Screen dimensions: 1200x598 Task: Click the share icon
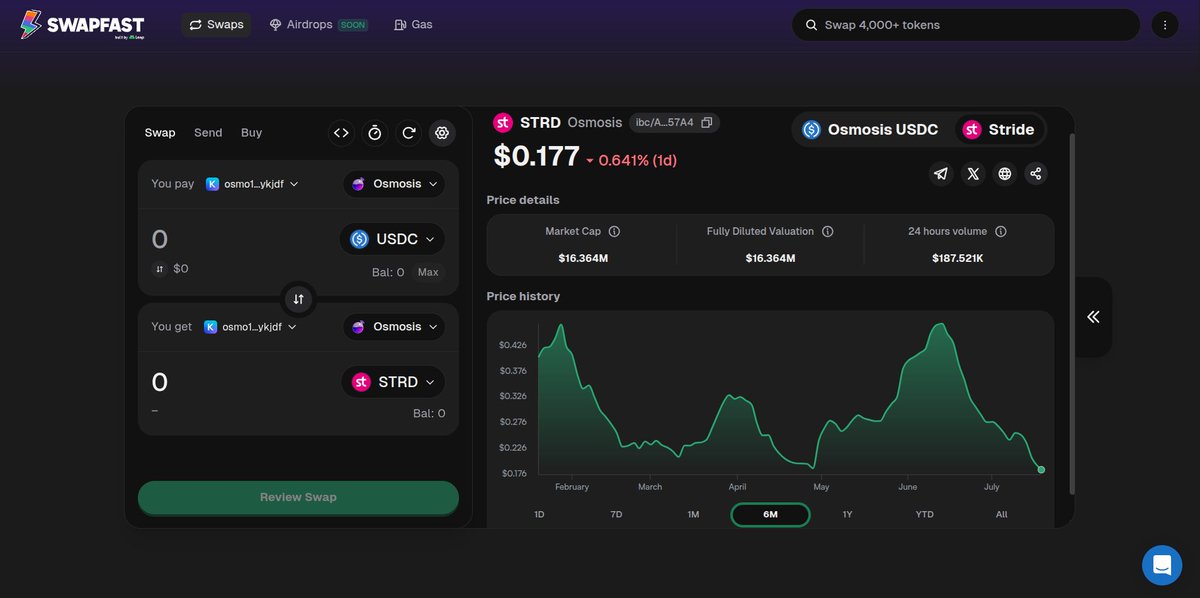tap(1036, 174)
